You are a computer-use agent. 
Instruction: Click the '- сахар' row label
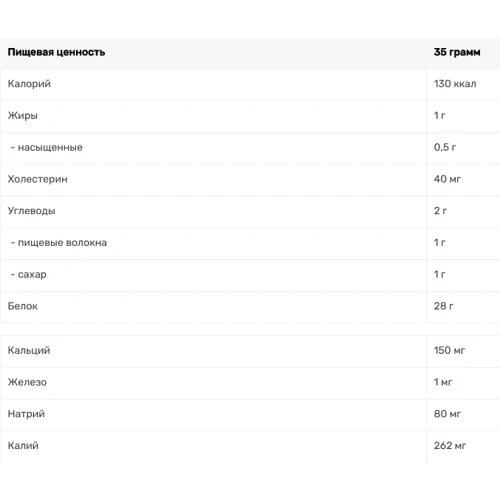click(28, 274)
